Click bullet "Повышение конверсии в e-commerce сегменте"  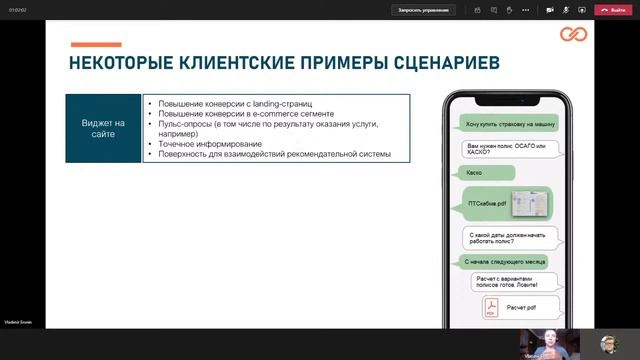246,113
